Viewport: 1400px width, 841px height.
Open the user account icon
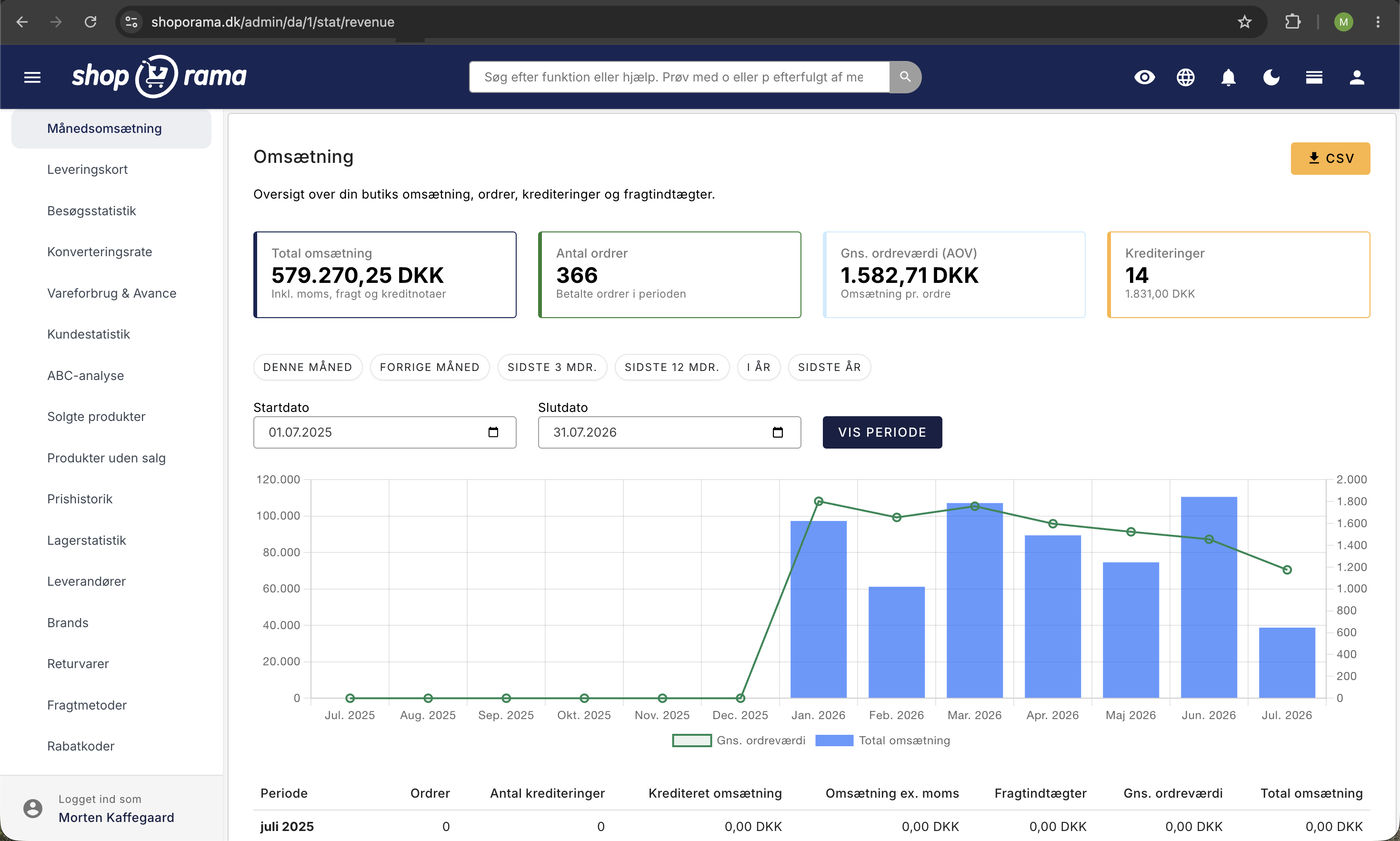coord(1357,77)
